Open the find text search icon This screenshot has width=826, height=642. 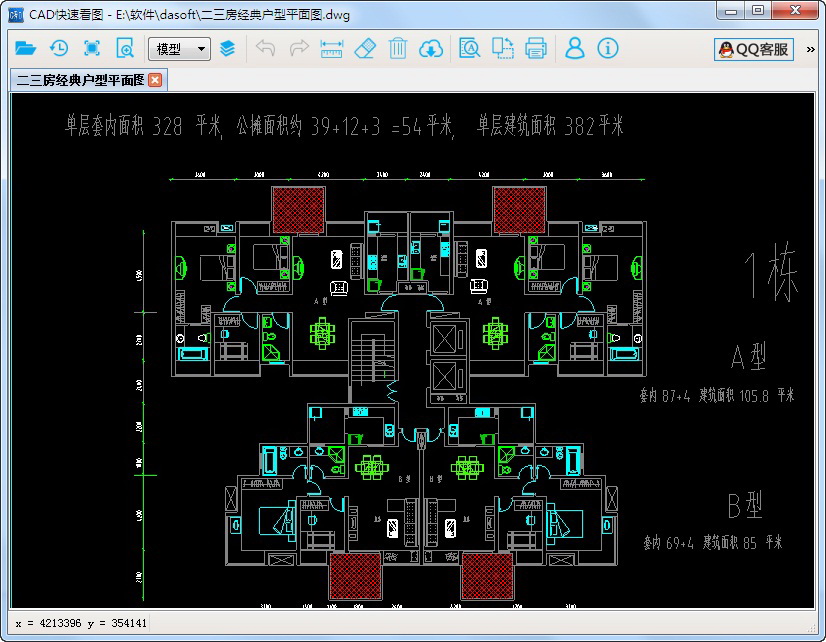[x=469, y=48]
